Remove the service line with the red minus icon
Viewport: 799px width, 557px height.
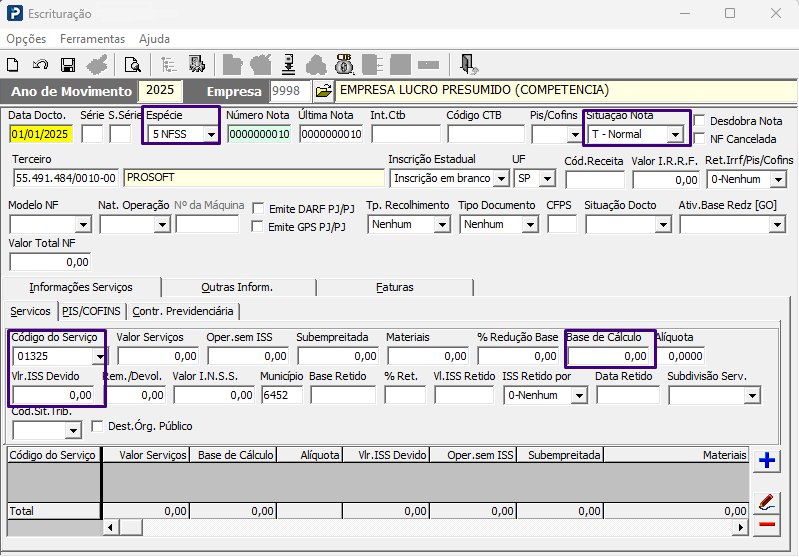point(766,525)
